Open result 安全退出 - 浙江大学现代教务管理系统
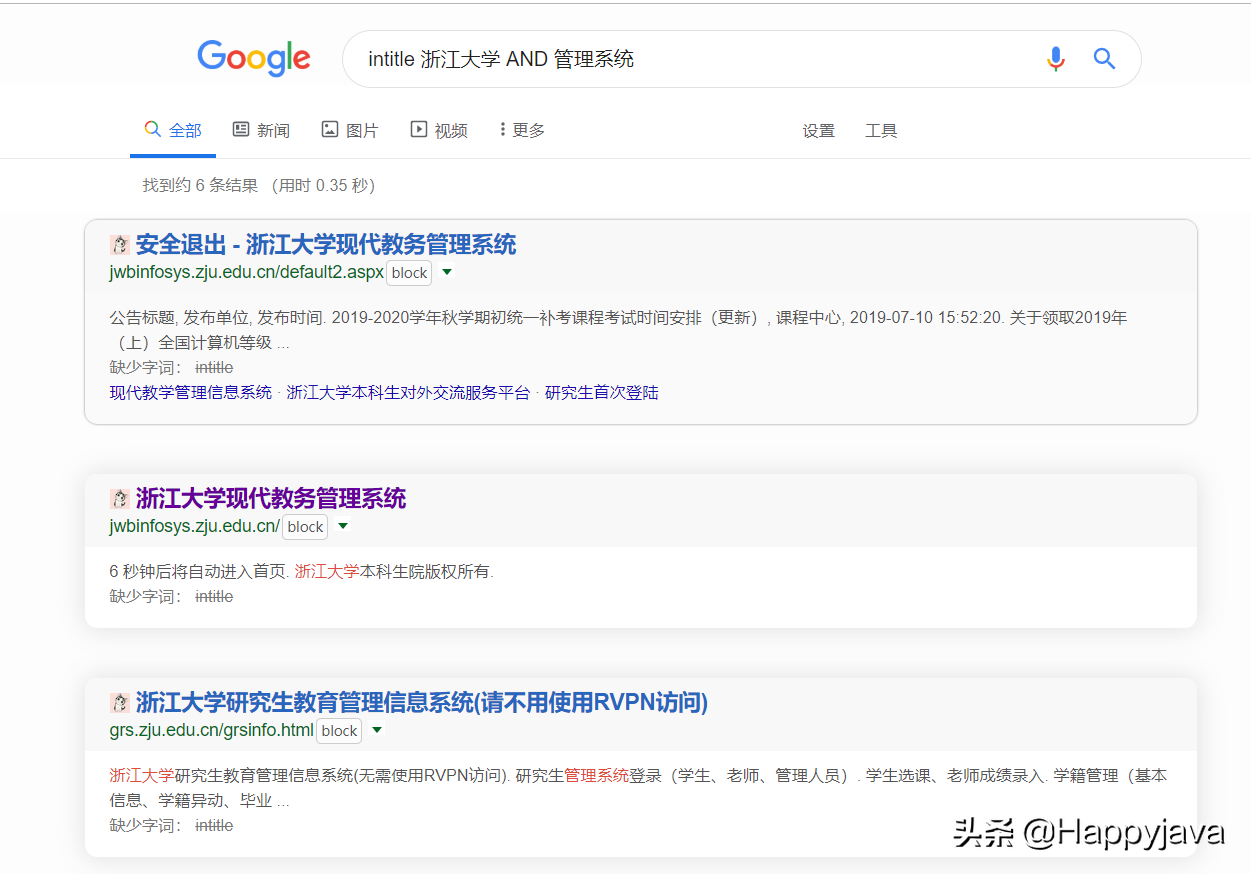Image resolution: width=1251 pixels, height=874 pixels. pyautogui.click(x=326, y=245)
